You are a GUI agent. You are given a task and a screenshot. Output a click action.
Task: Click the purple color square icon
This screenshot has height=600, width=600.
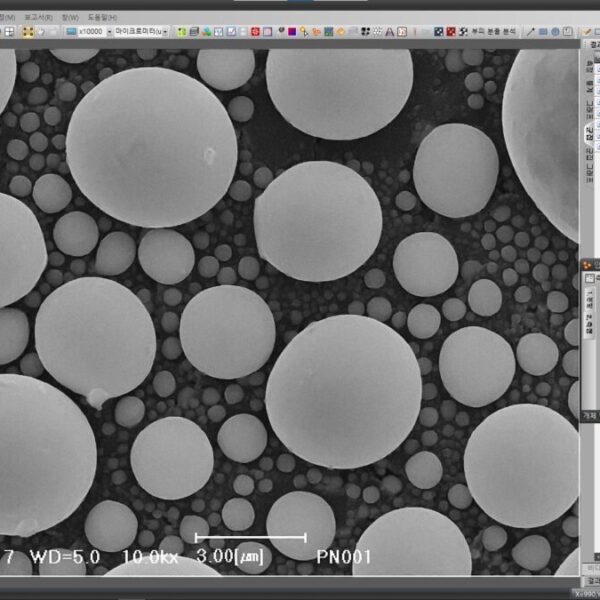click(292, 32)
